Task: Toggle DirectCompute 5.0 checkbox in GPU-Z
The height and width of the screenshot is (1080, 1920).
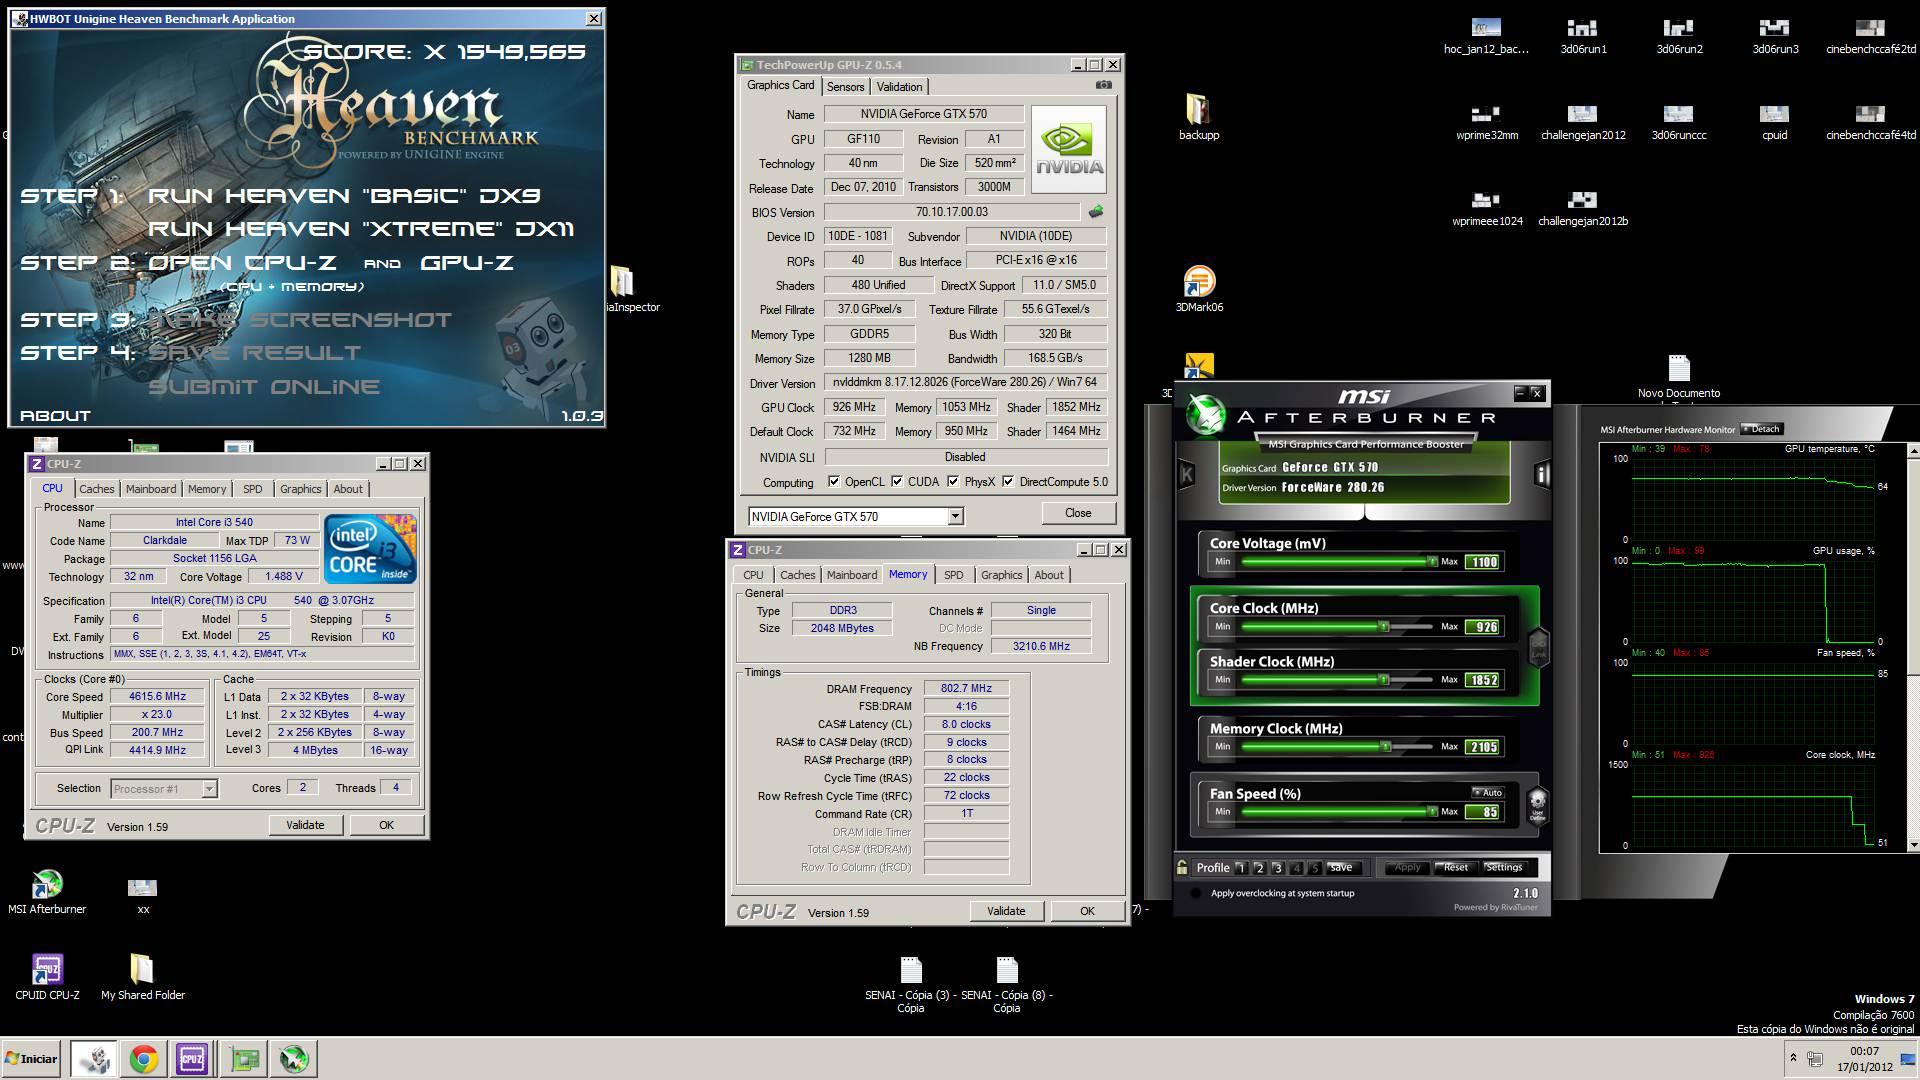Action: pyautogui.click(x=1008, y=481)
